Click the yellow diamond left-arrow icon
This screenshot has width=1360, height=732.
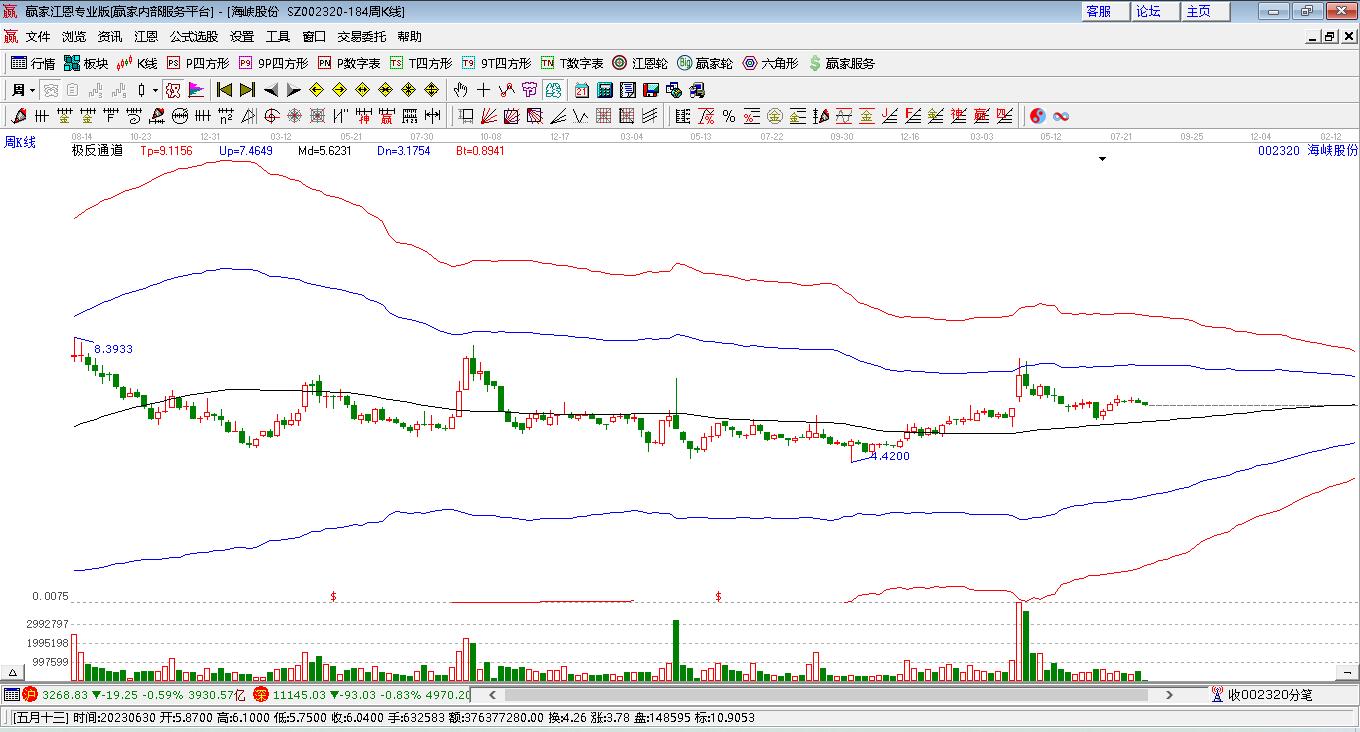[317, 90]
